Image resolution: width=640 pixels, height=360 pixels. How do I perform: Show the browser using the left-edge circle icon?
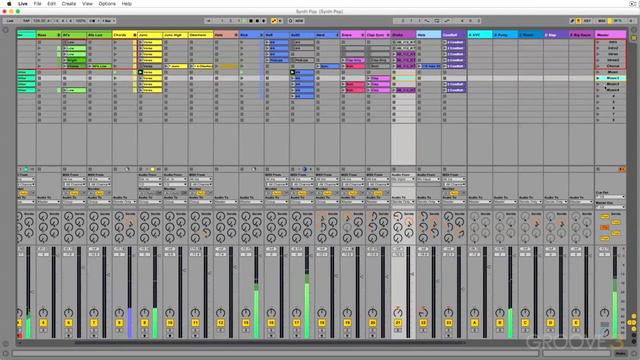pos(5,30)
